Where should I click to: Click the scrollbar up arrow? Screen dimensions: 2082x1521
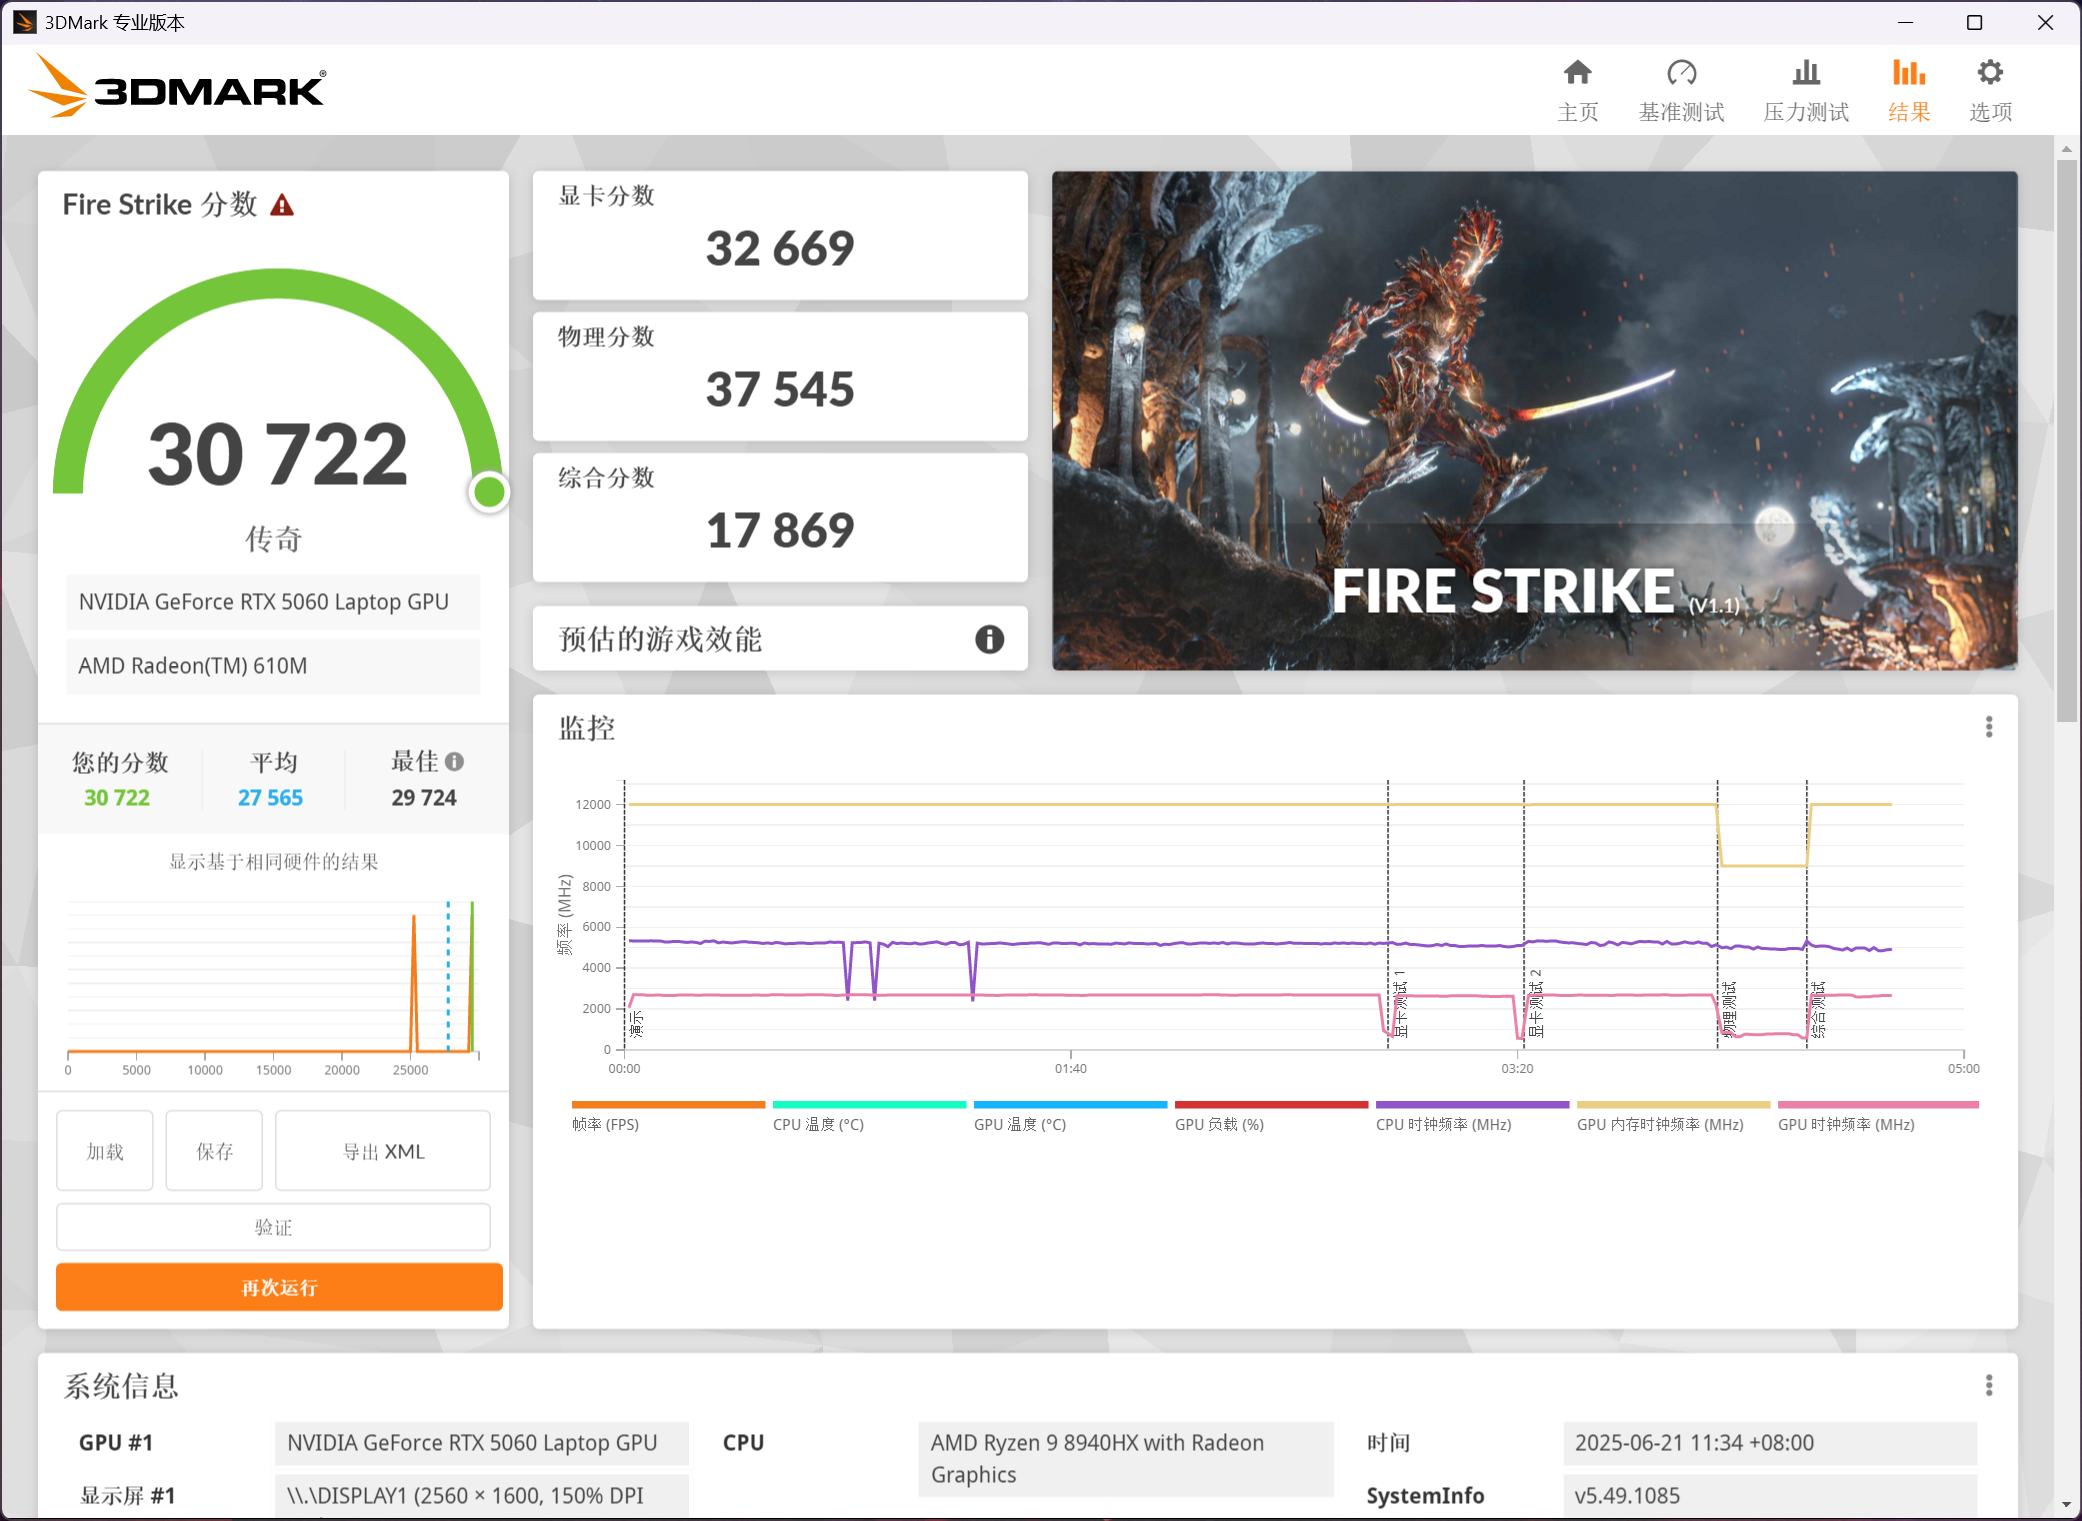point(2066,149)
